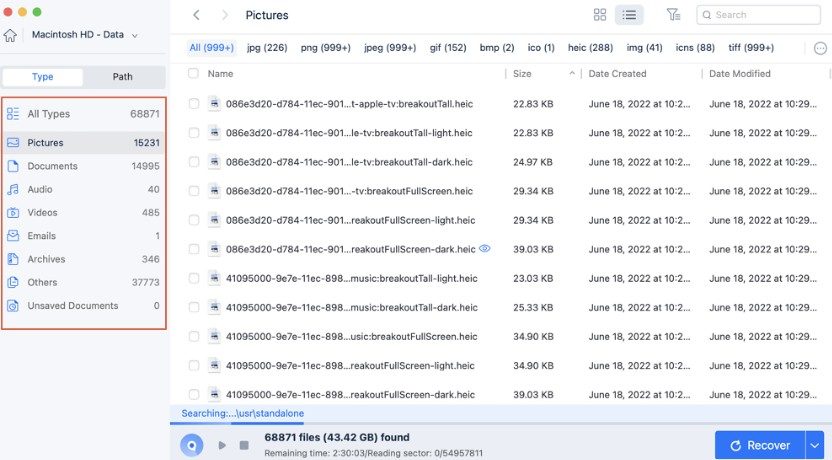Select Documents category in sidebar
Image resolution: width=832 pixels, height=460 pixels.
83,166
